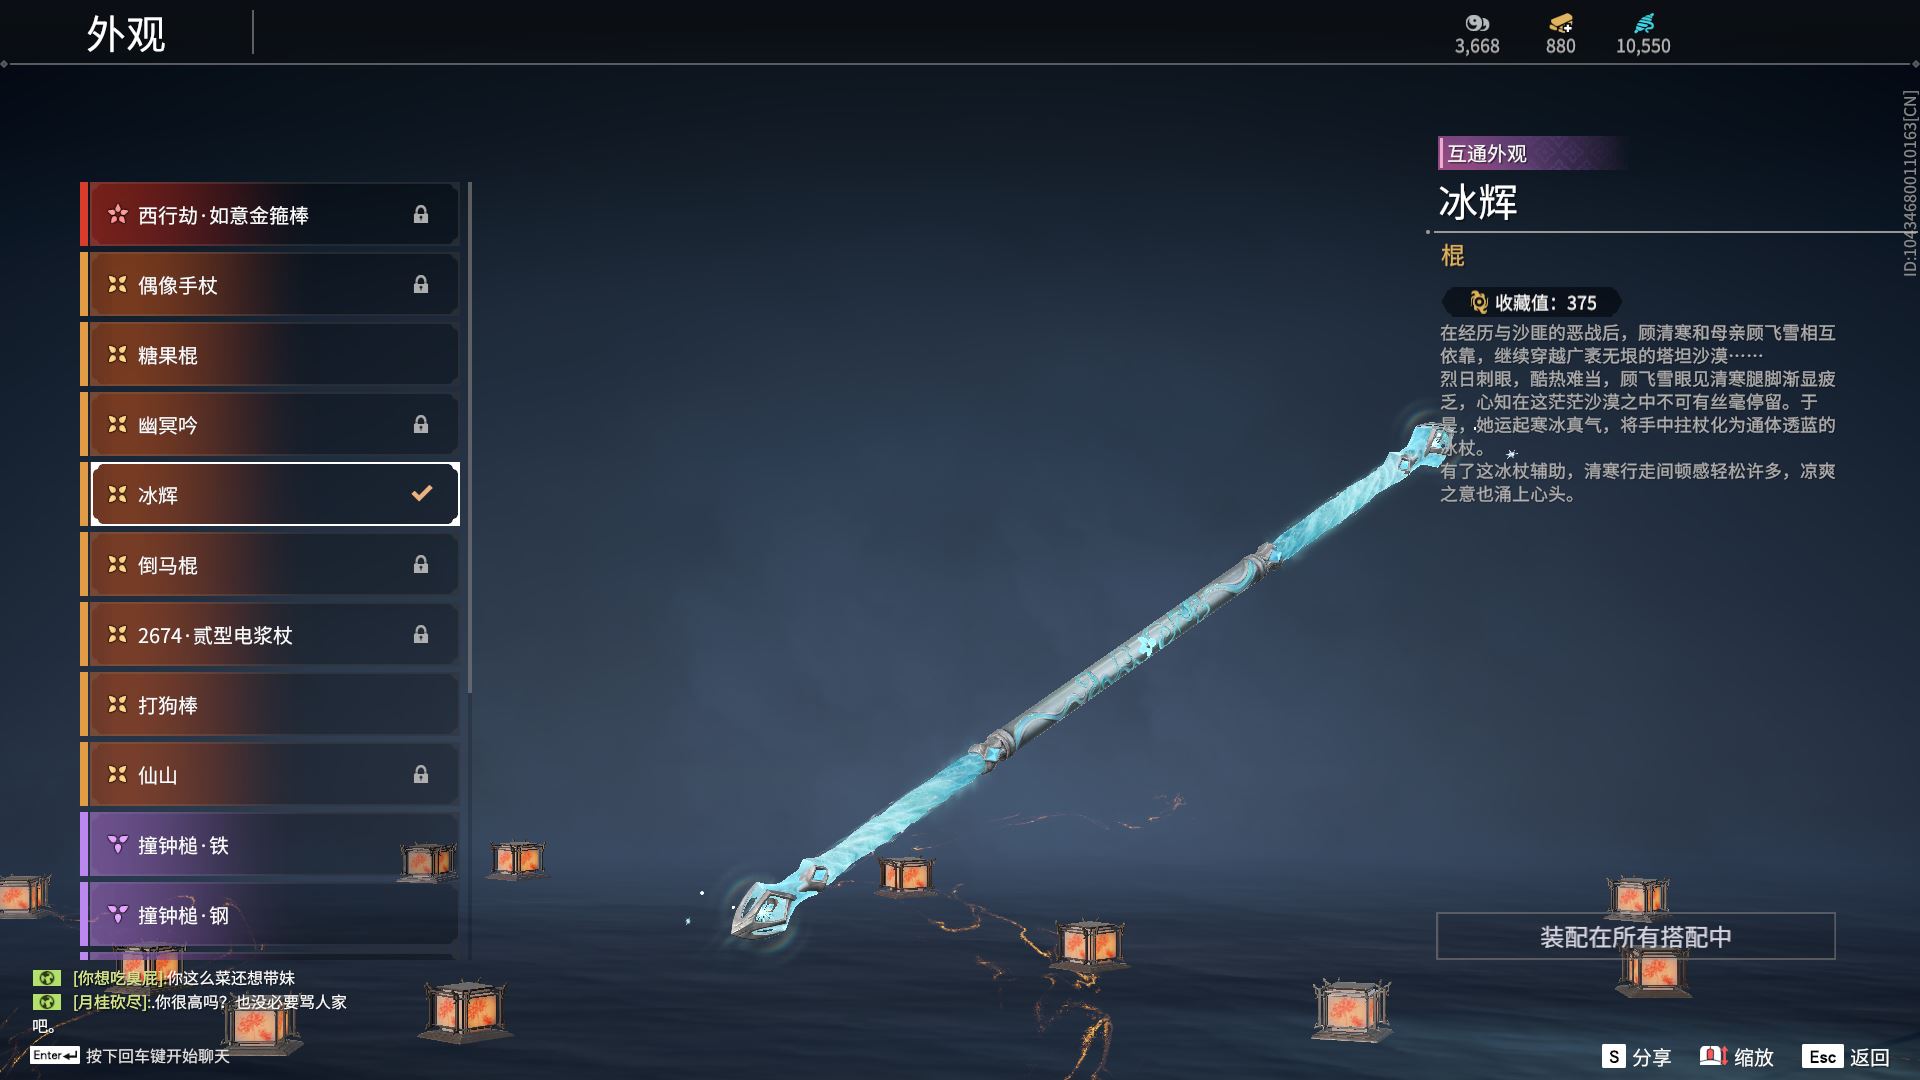Click the 缩放 zoom icon
The width and height of the screenshot is (1920, 1080).
[x=1713, y=1056]
